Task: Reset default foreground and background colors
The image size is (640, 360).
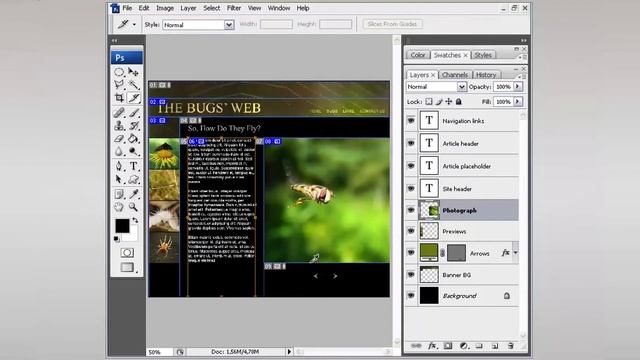Action: [117, 239]
